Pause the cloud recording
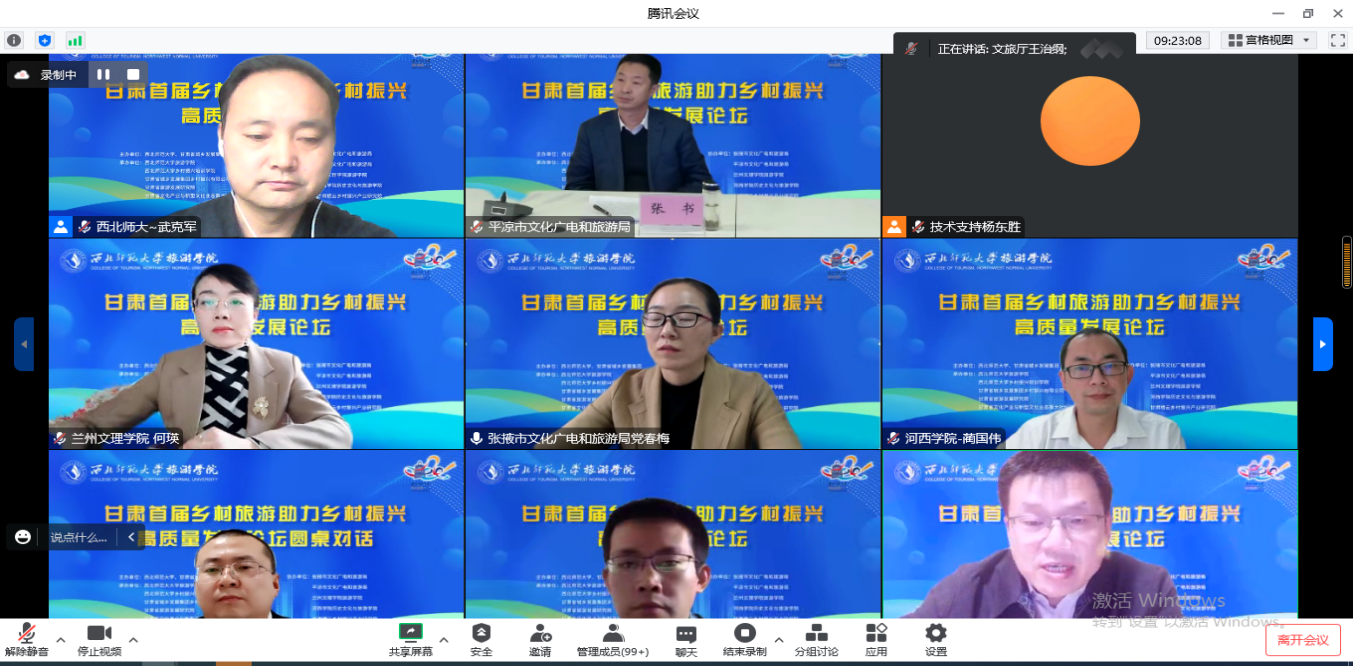Image resolution: width=1353 pixels, height=666 pixels. point(104,75)
